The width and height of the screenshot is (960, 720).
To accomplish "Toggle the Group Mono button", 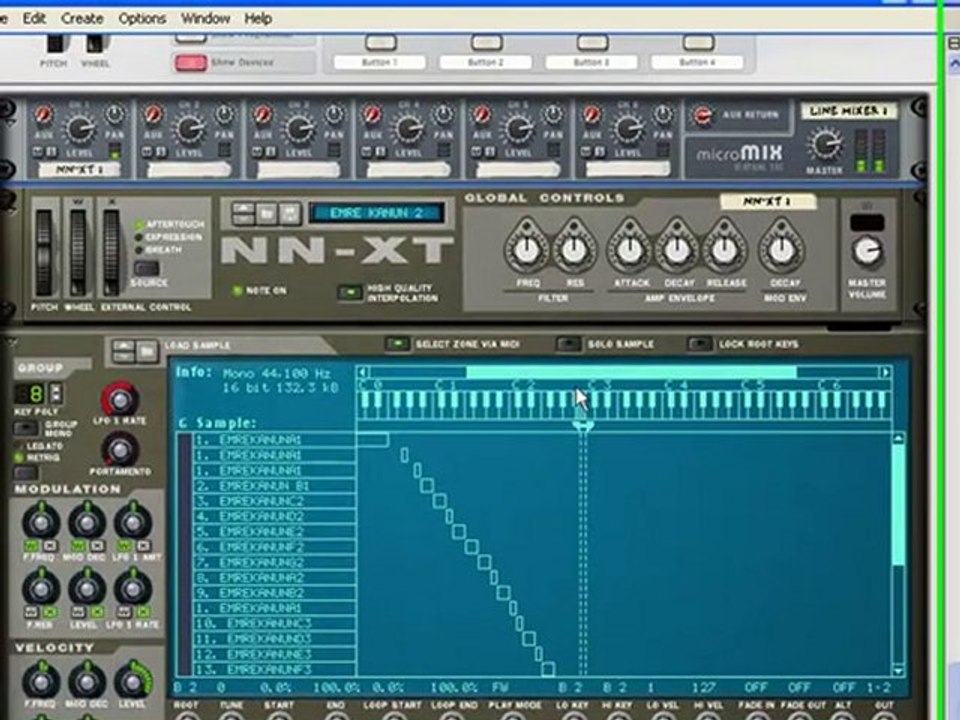I will (26, 428).
